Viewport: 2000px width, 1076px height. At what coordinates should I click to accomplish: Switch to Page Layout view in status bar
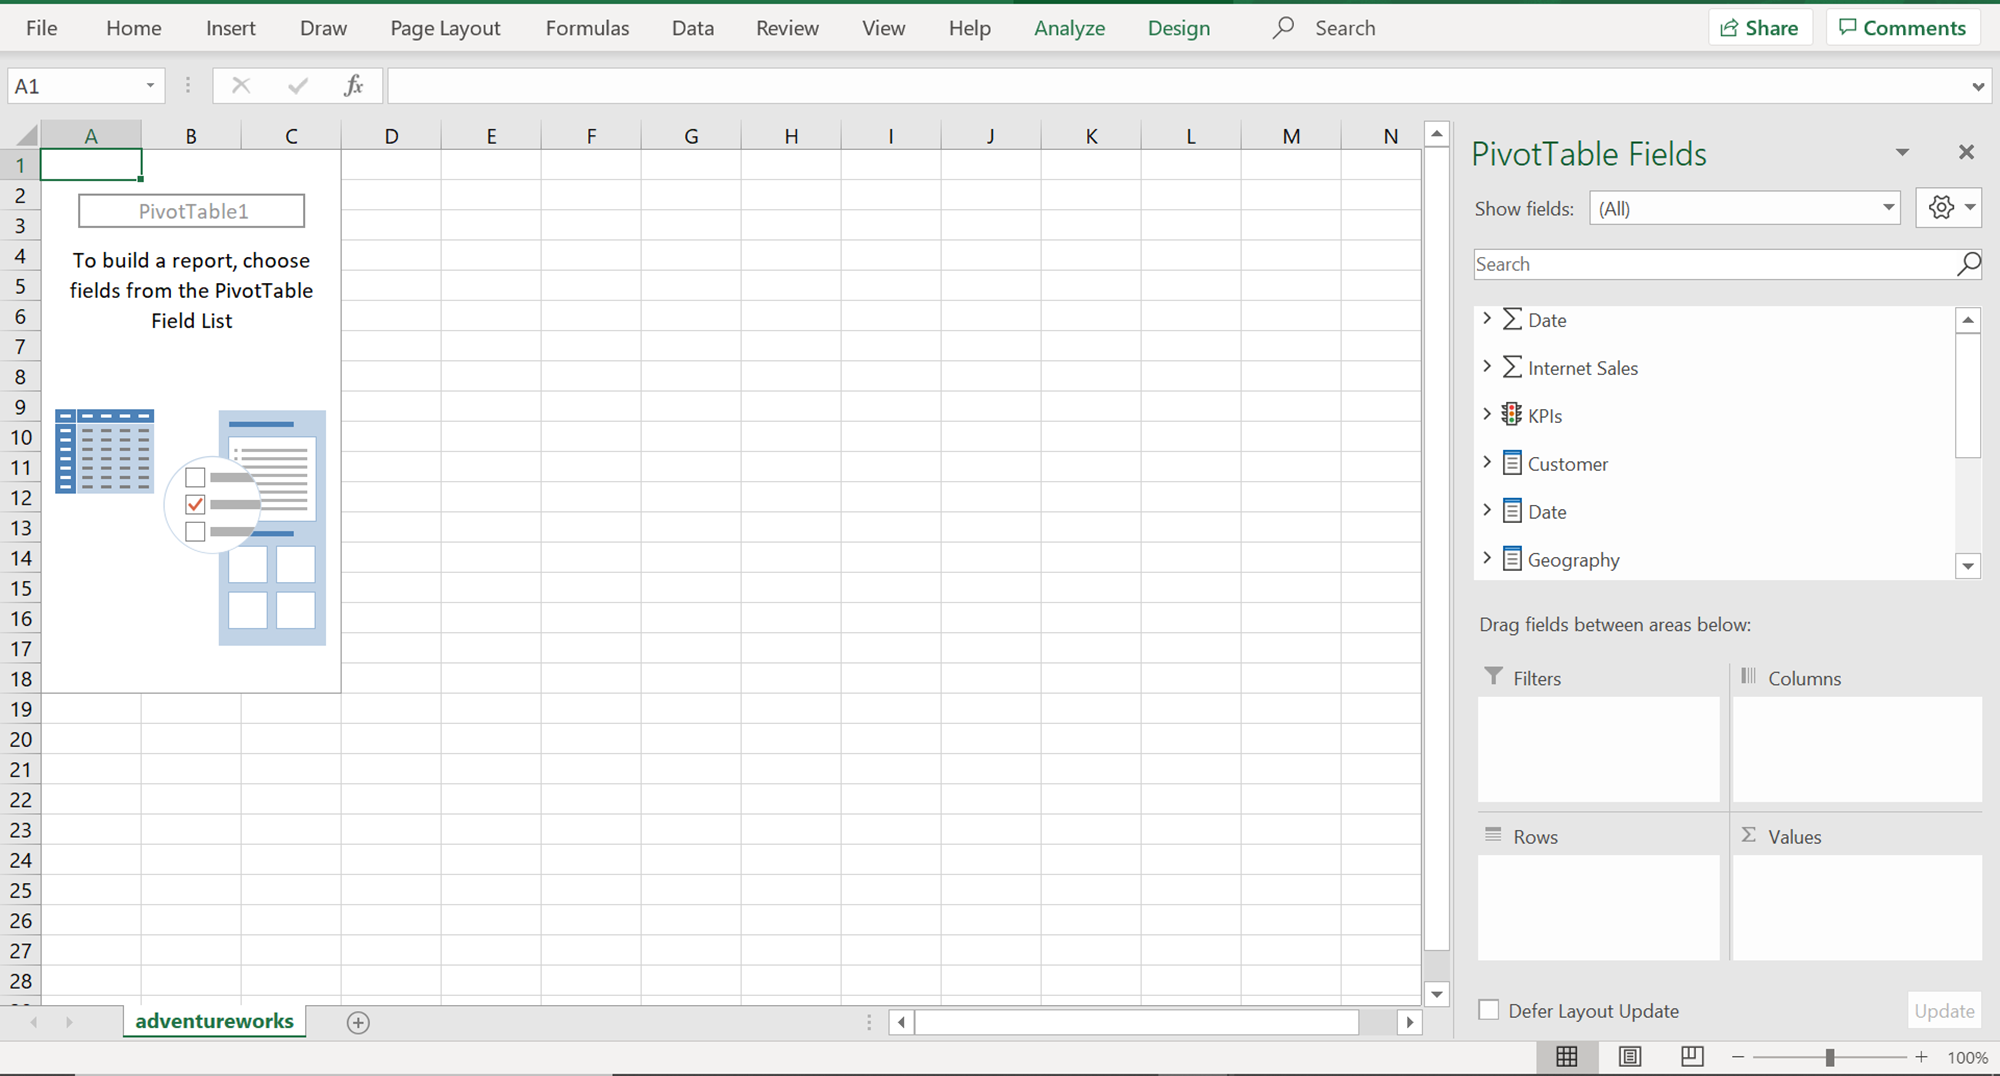[1630, 1057]
